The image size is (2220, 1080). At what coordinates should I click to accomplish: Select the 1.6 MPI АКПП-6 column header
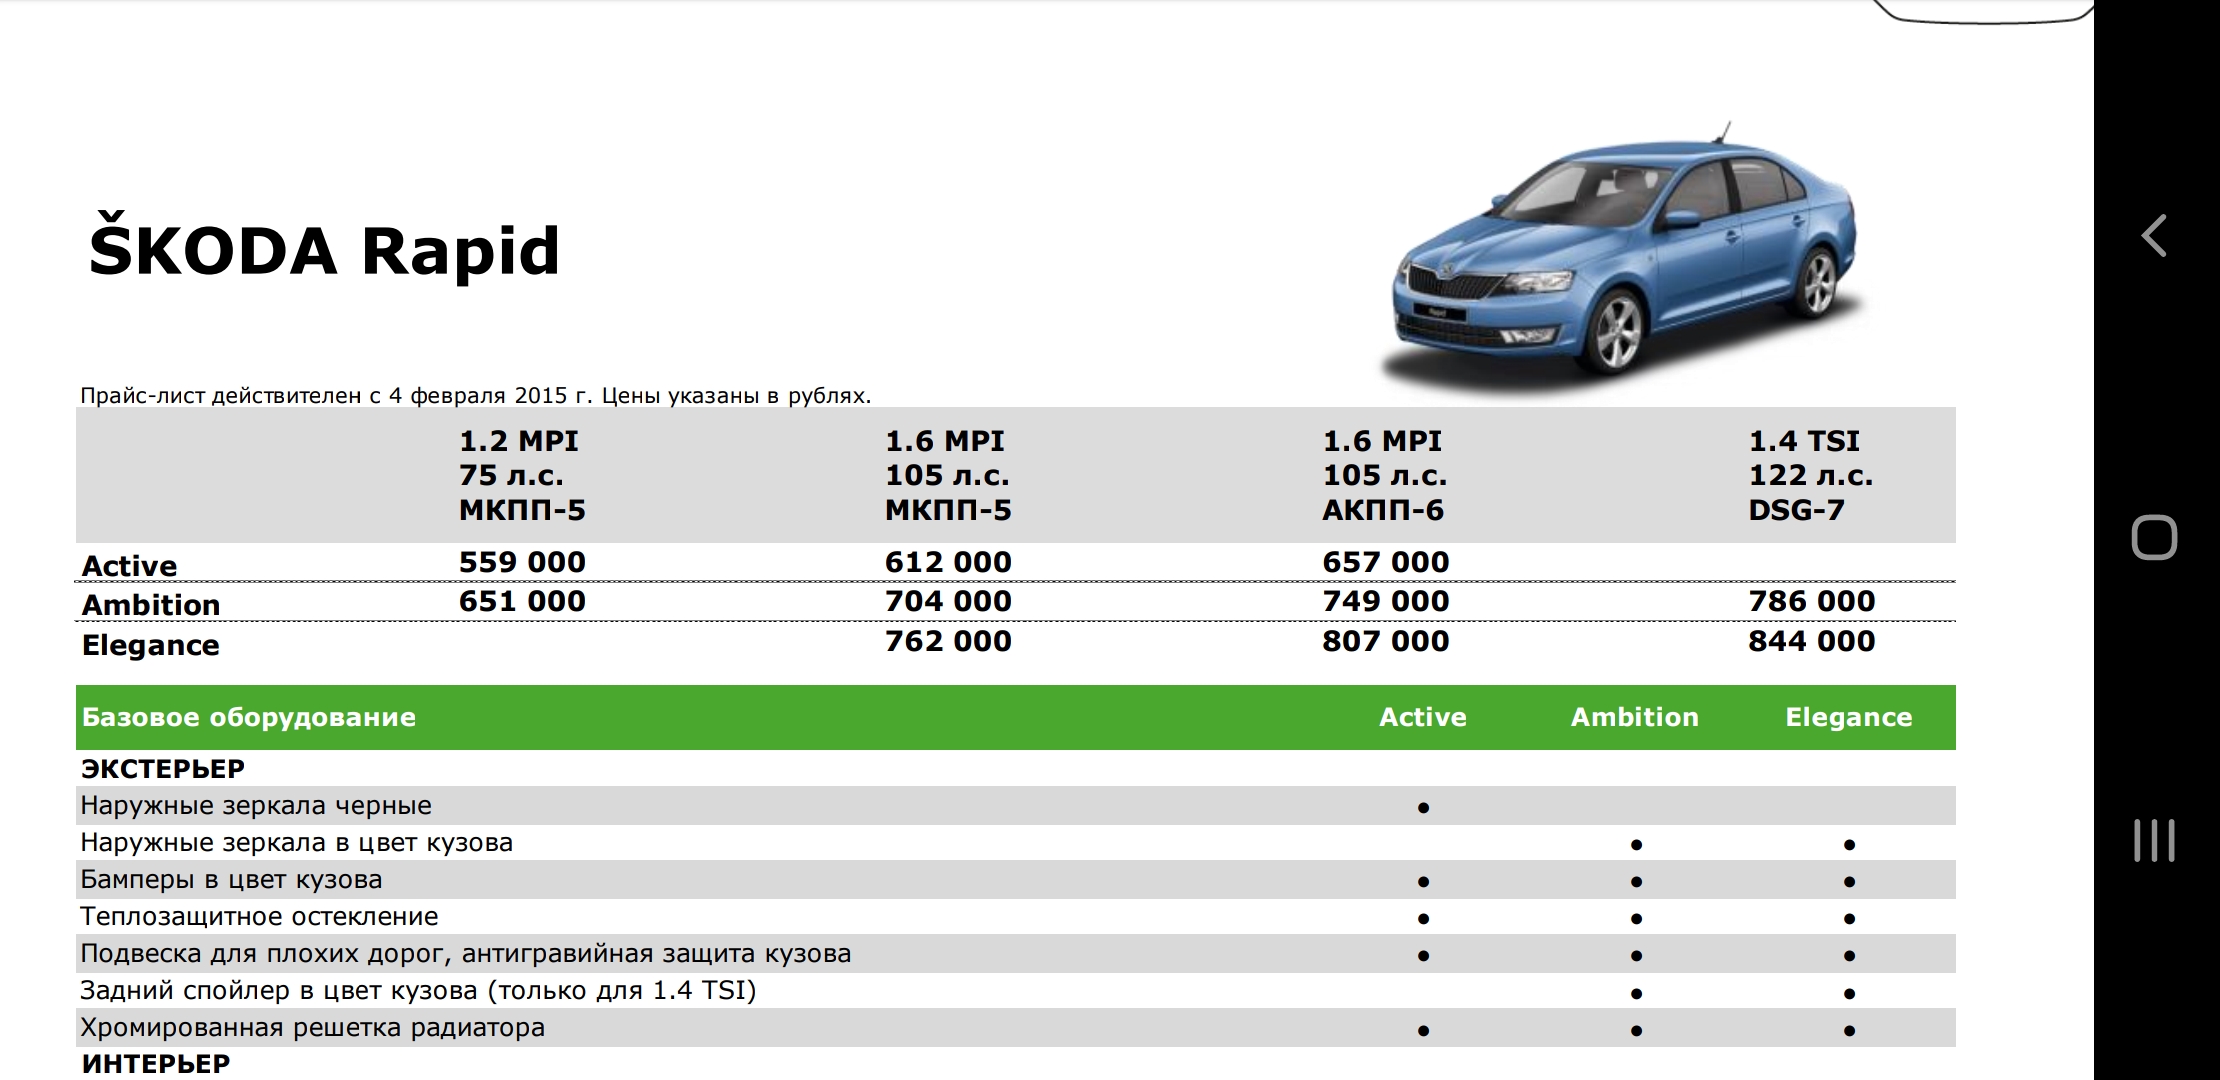coord(1384,475)
